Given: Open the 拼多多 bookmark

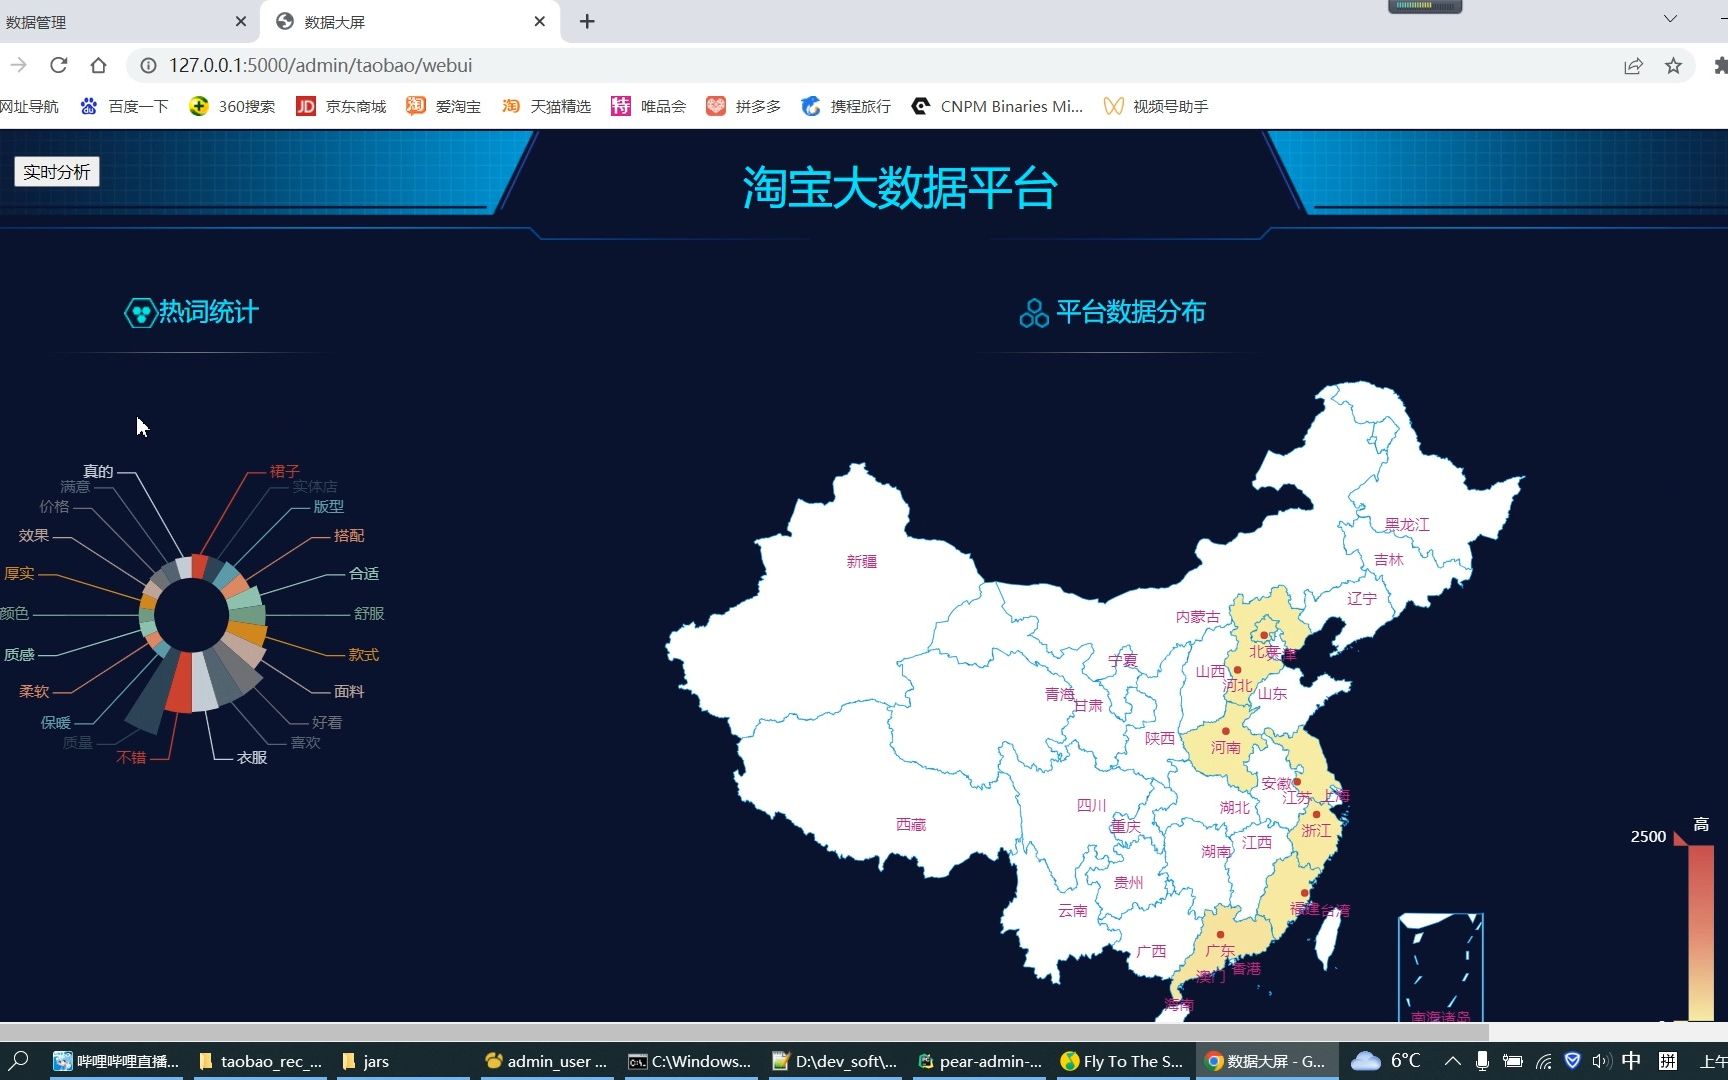Looking at the screenshot, I should (744, 106).
